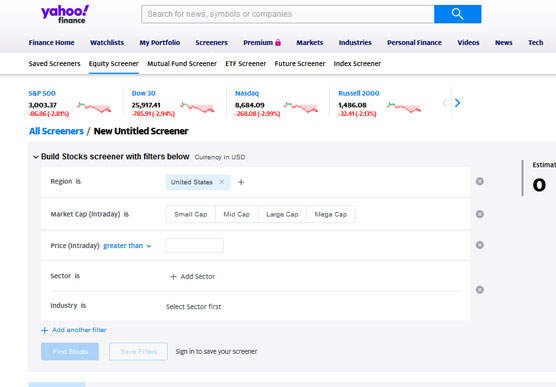Click the Premium lock icon

pos(278,43)
